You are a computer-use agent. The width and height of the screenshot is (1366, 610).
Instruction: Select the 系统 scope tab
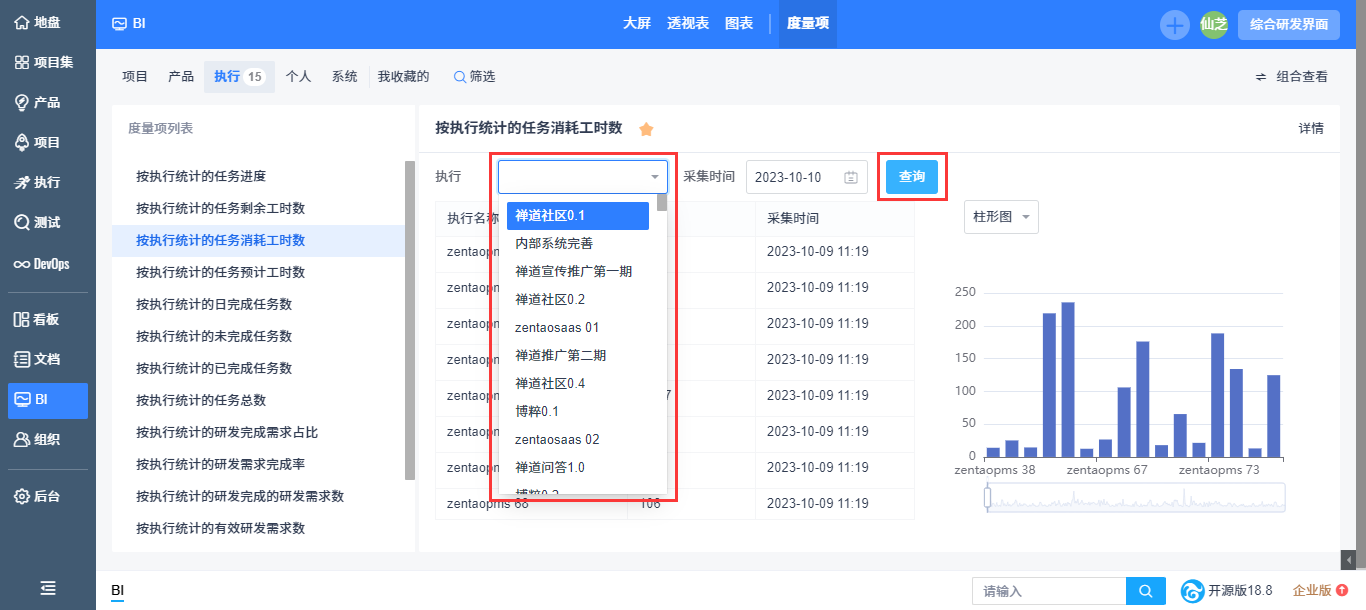click(x=345, y=77)
